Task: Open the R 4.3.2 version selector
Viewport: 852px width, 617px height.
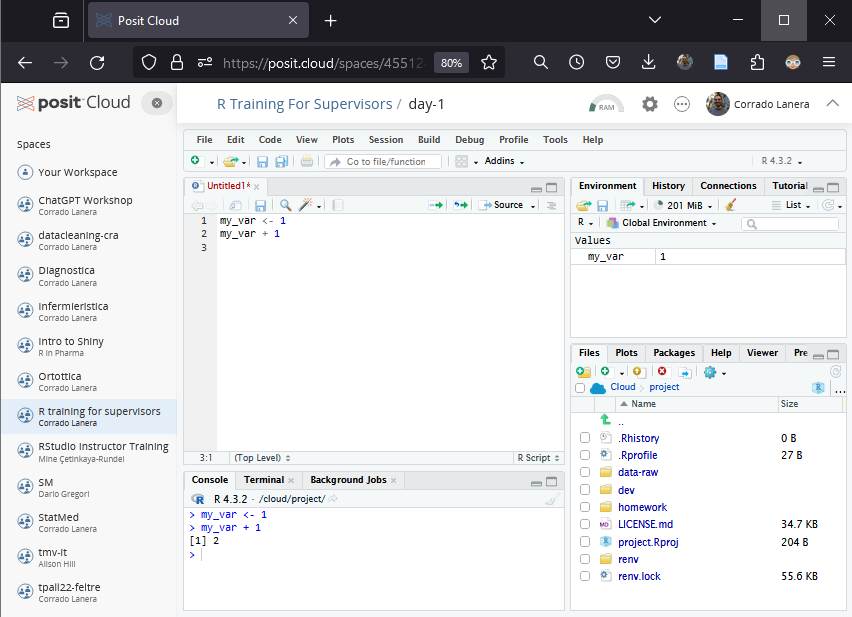Action: (x=782, y=161)
